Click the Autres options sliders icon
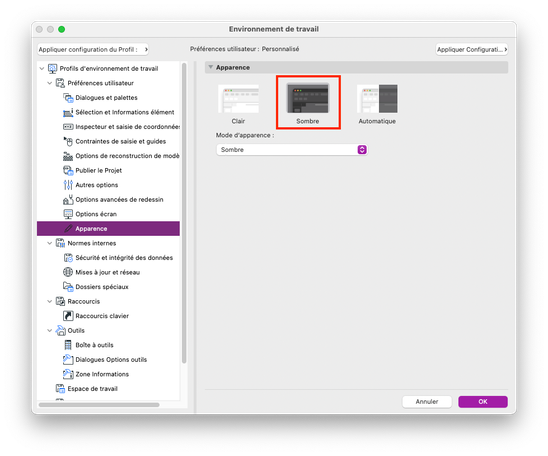548x456 pixels. point(68,185)
